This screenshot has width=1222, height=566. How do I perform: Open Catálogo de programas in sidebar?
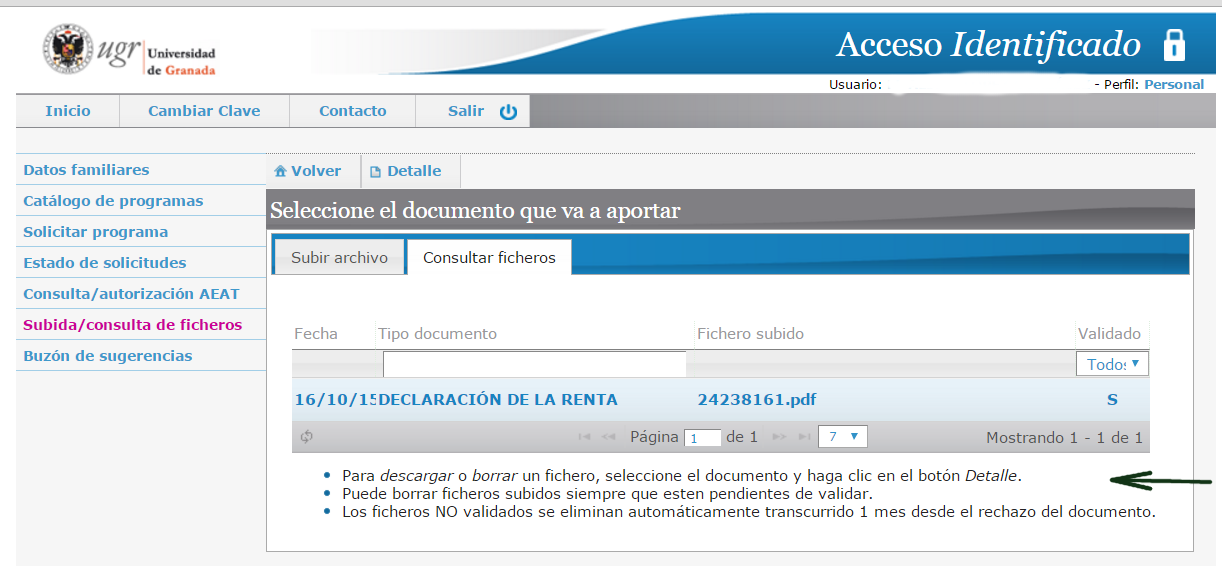tap(113, 201)
